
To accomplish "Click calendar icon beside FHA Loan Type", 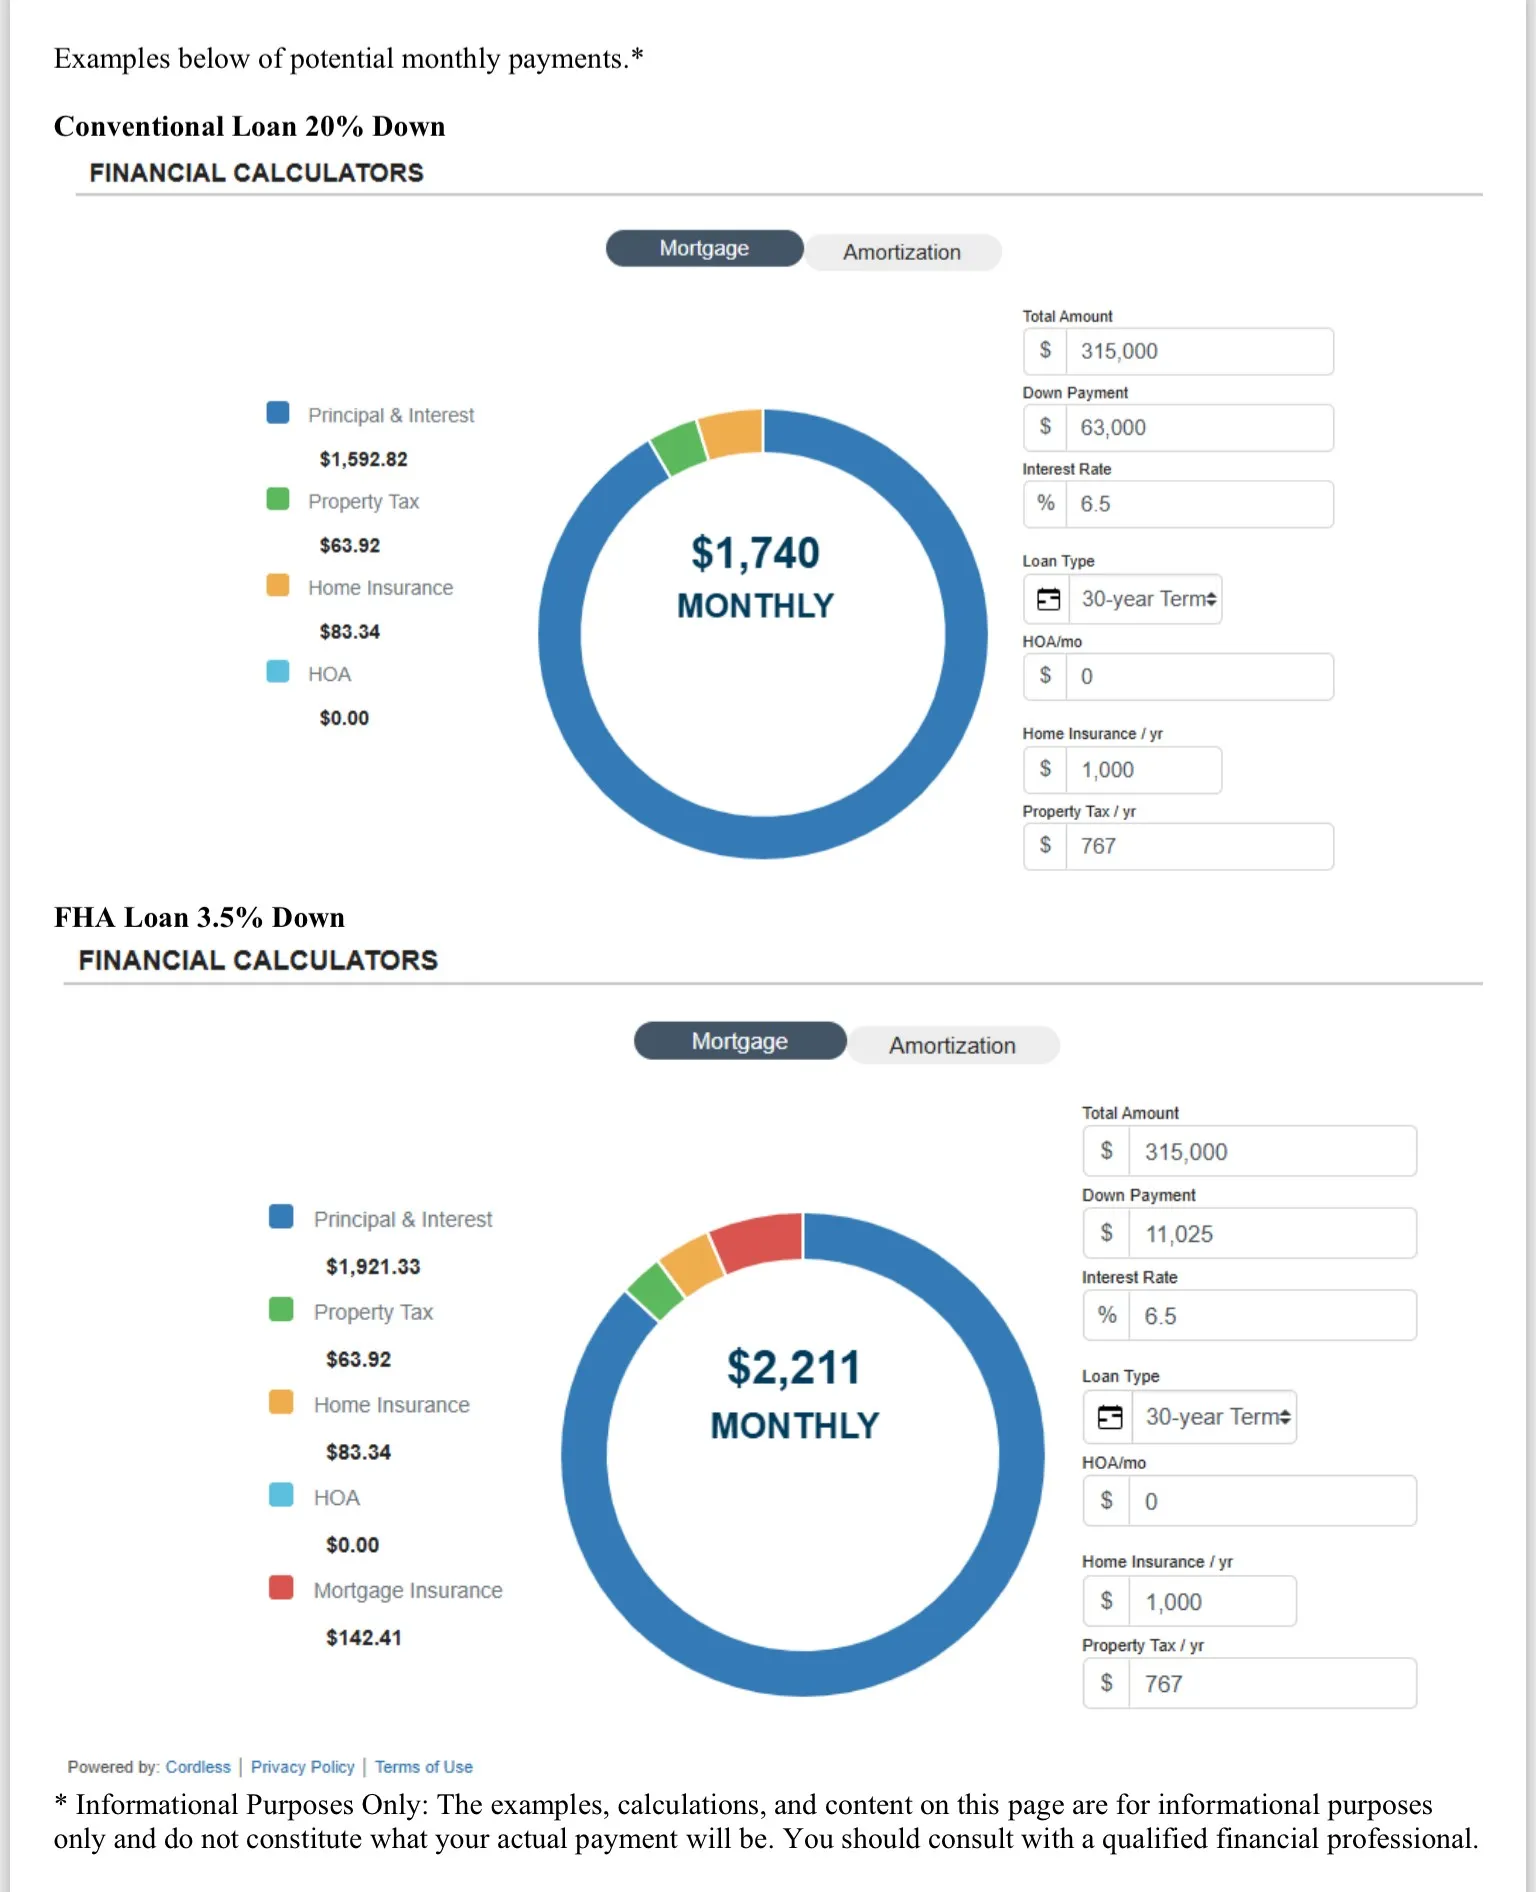I will [x=1110, y=1417].
